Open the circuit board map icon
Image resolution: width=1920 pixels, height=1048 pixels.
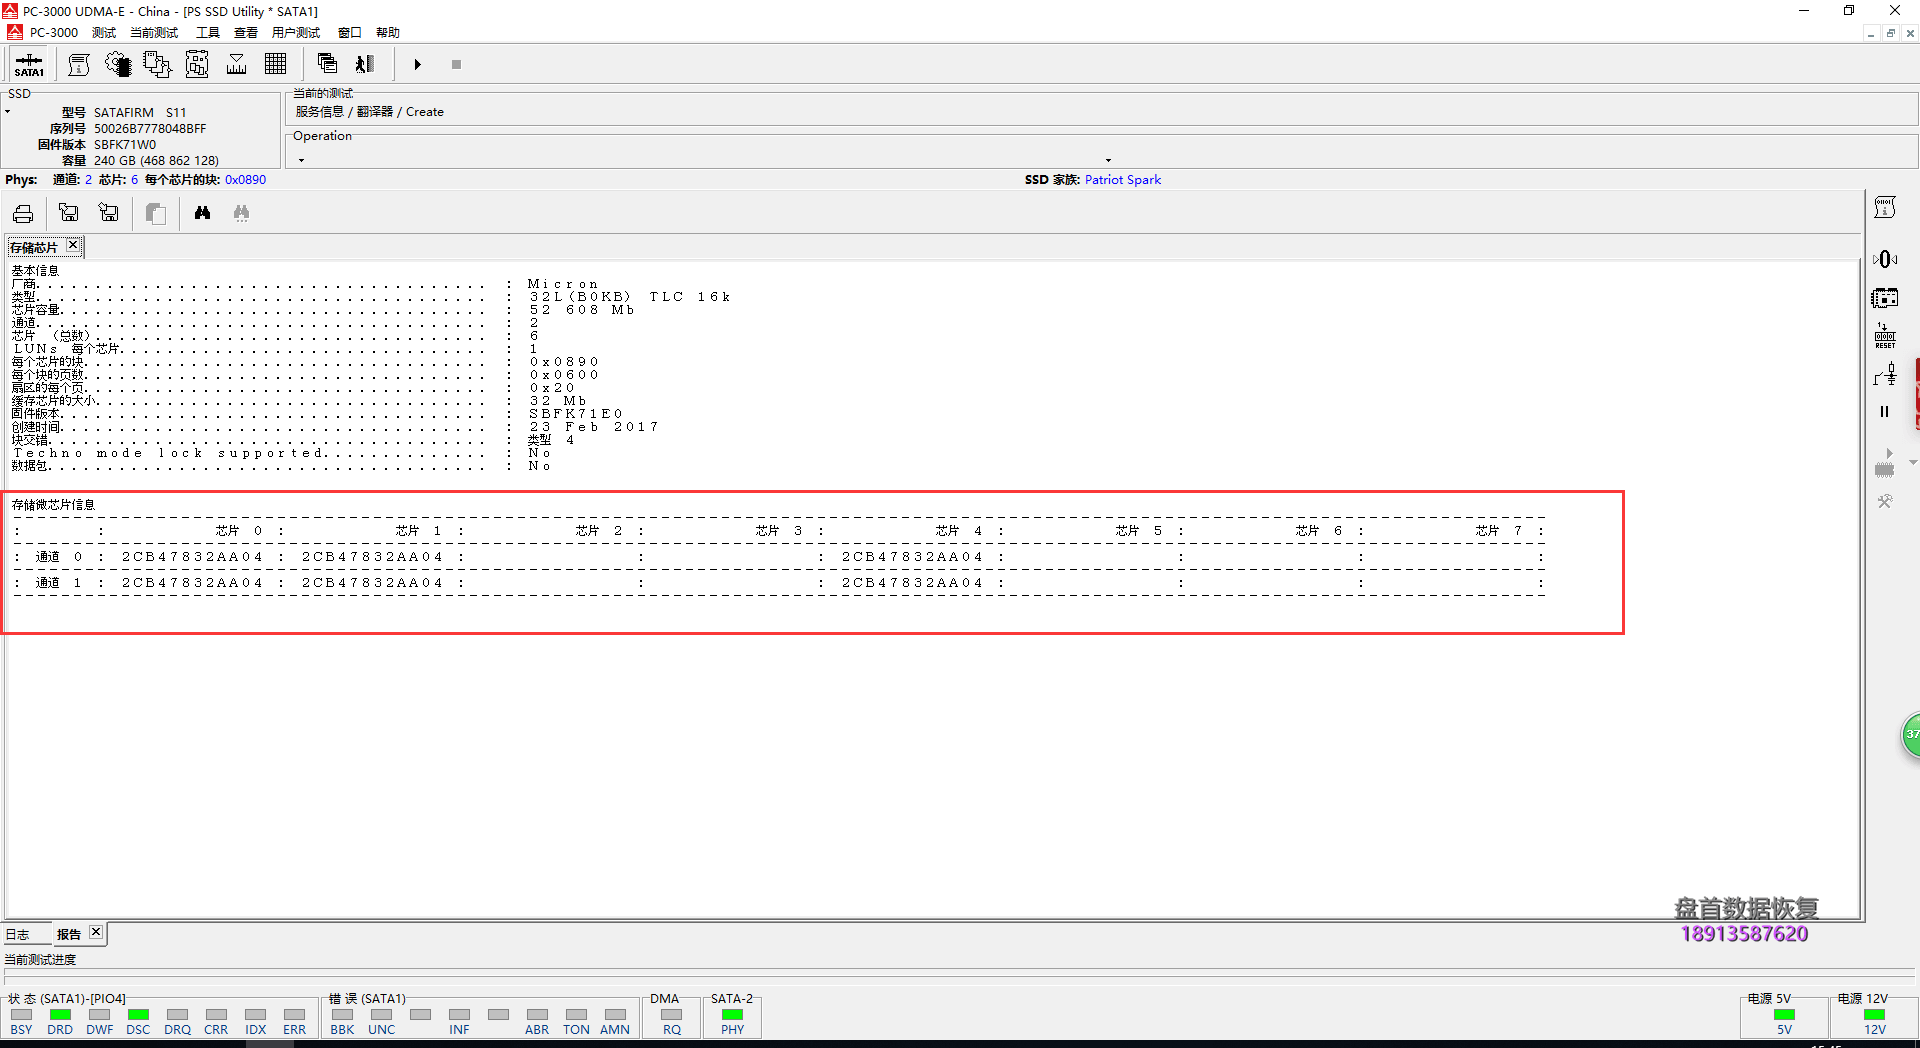(197, 65)
